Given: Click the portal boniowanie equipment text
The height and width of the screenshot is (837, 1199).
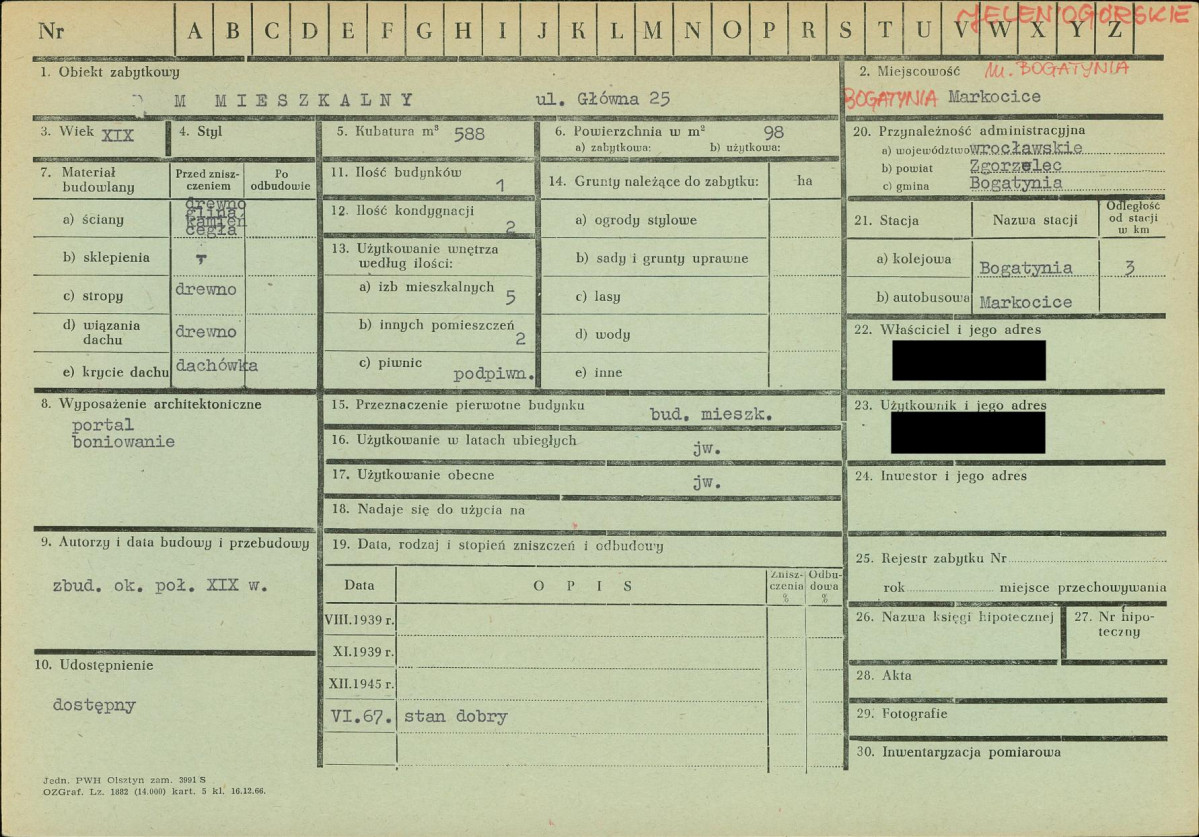Looking at the screenshot, I should (x=123, y=433).
